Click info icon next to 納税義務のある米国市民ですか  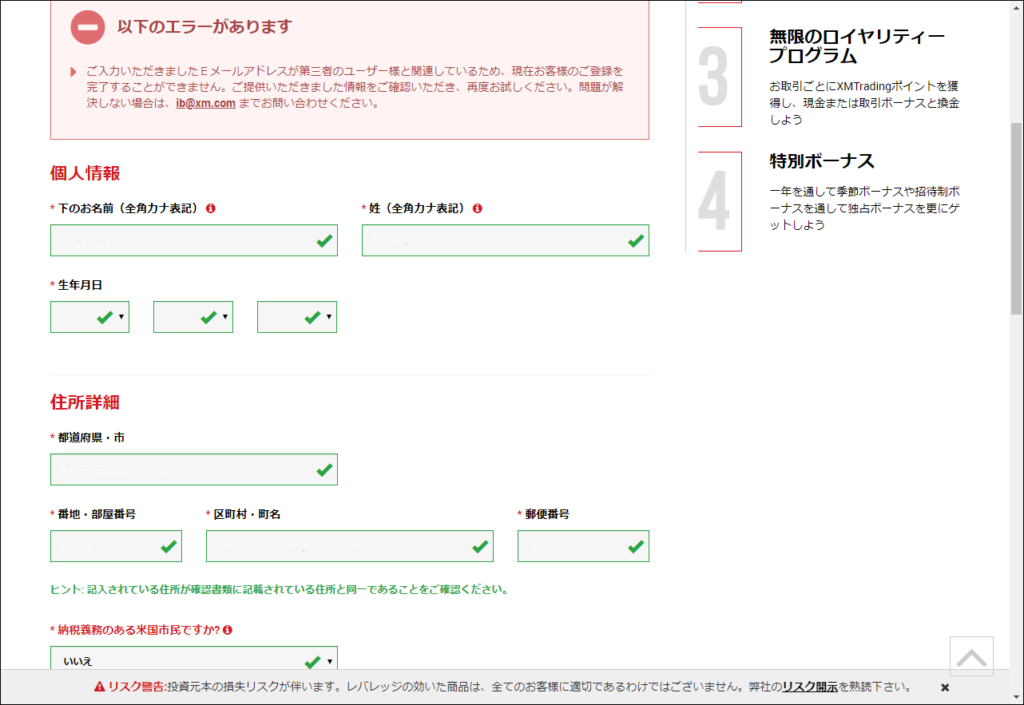coord(227,630)
